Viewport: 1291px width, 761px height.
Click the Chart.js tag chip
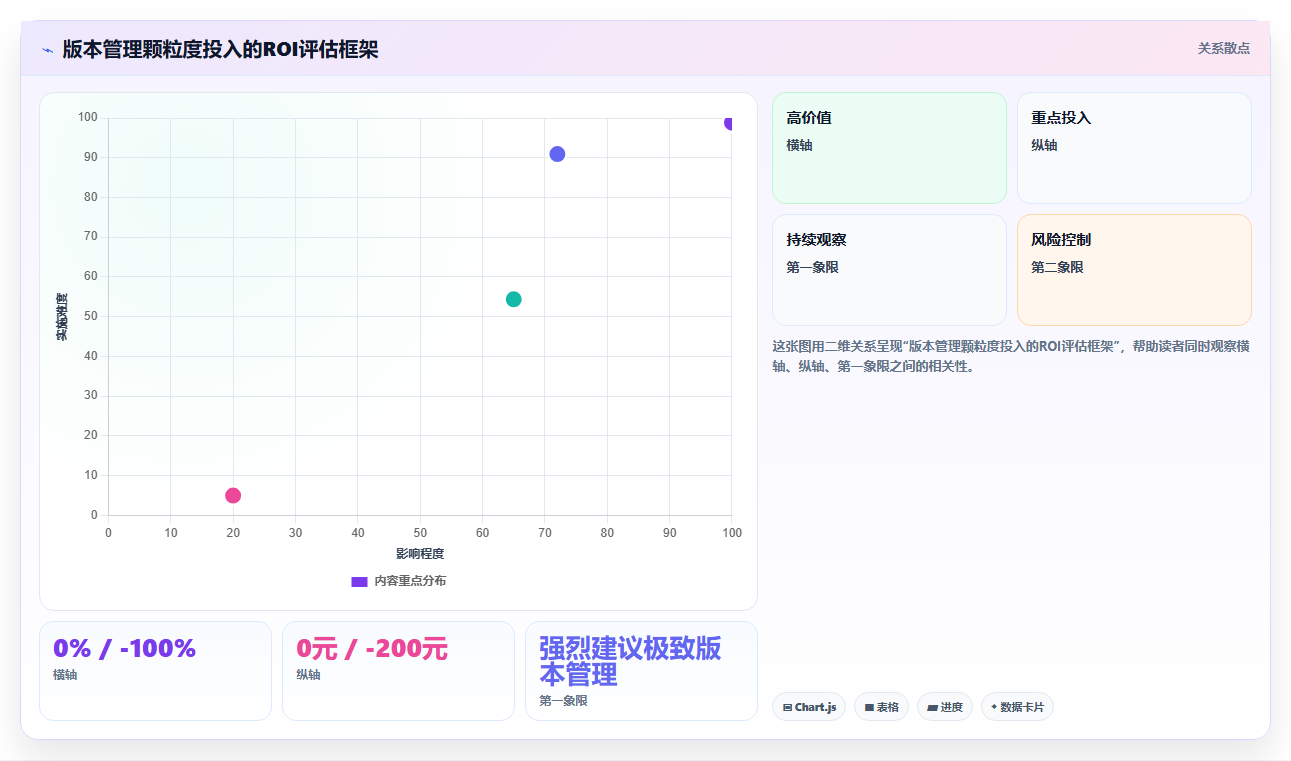[809, 707]
